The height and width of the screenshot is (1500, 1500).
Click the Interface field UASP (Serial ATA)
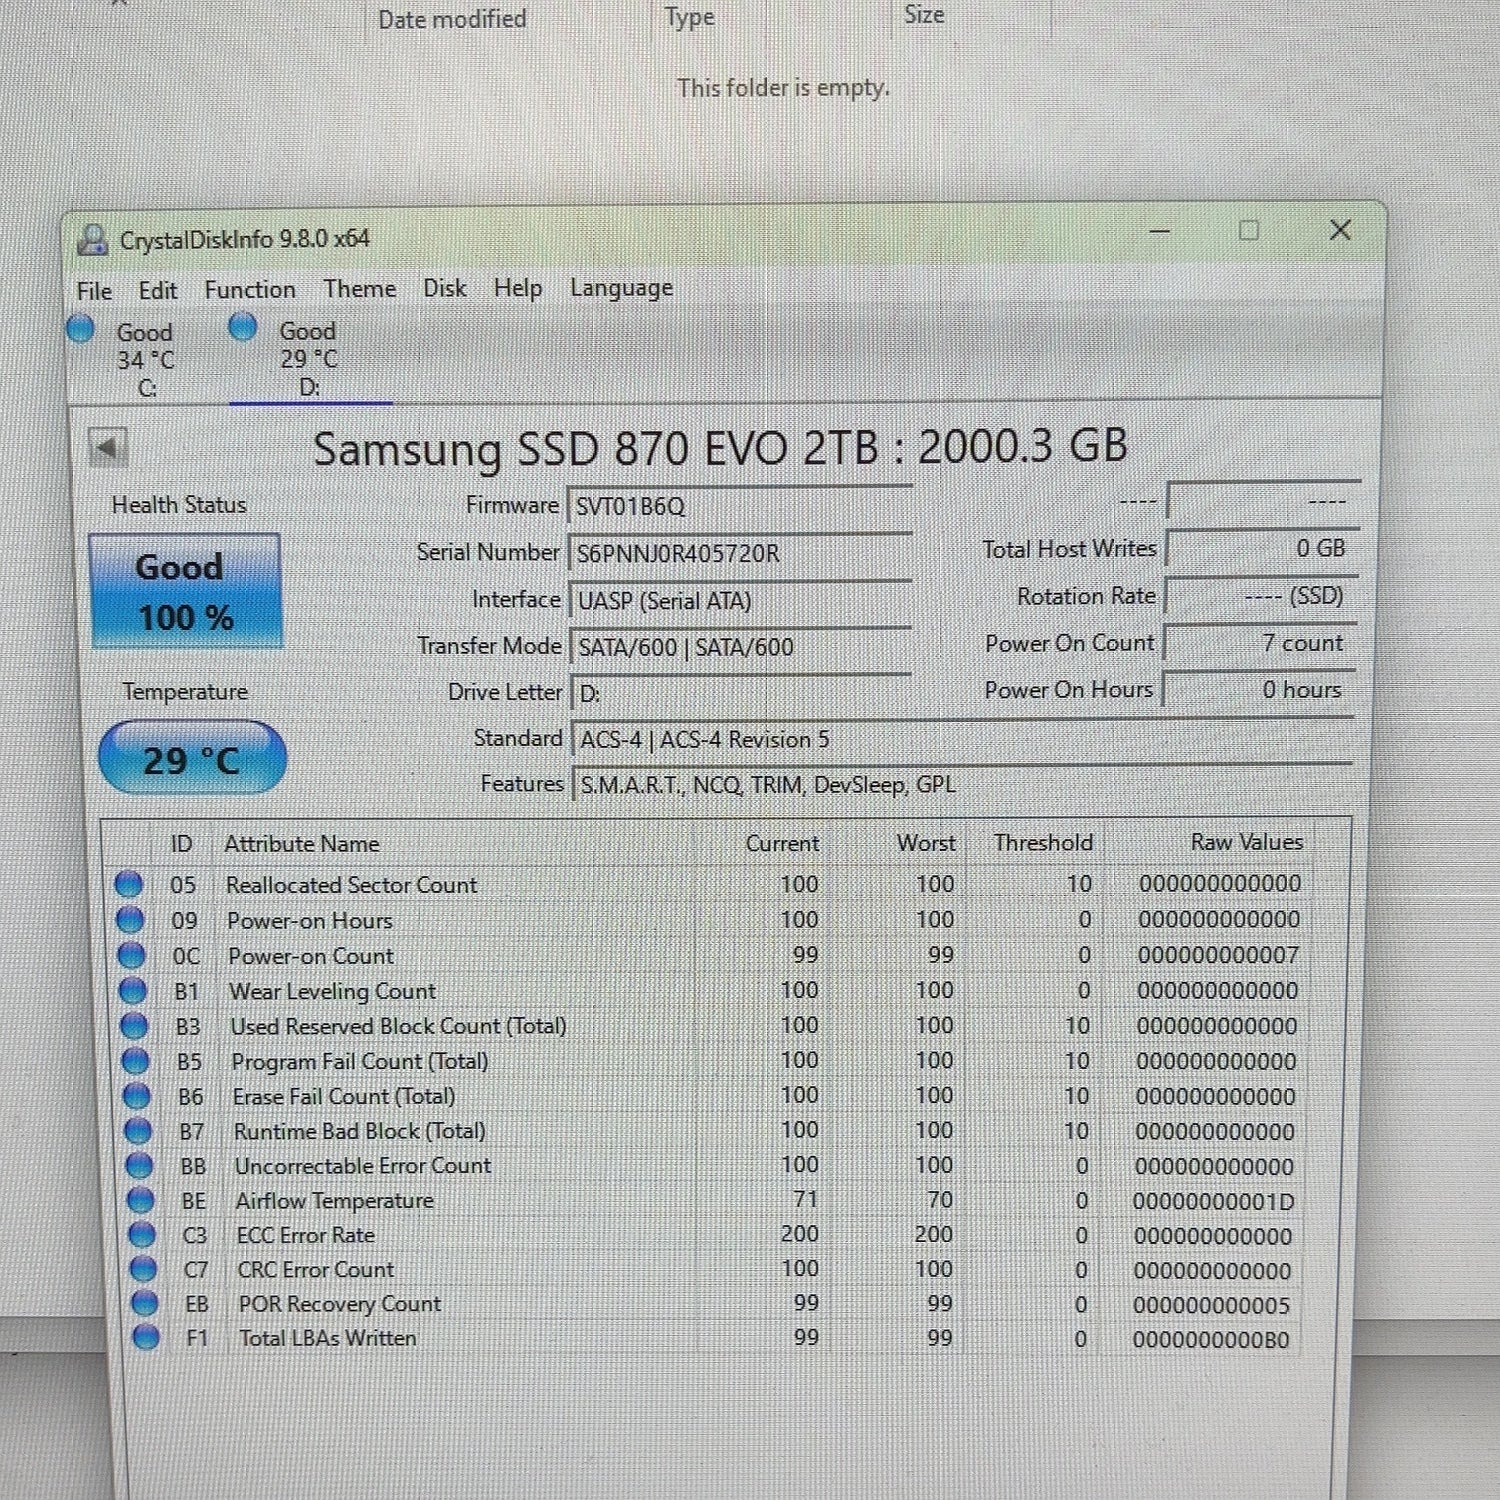[741, 600]
